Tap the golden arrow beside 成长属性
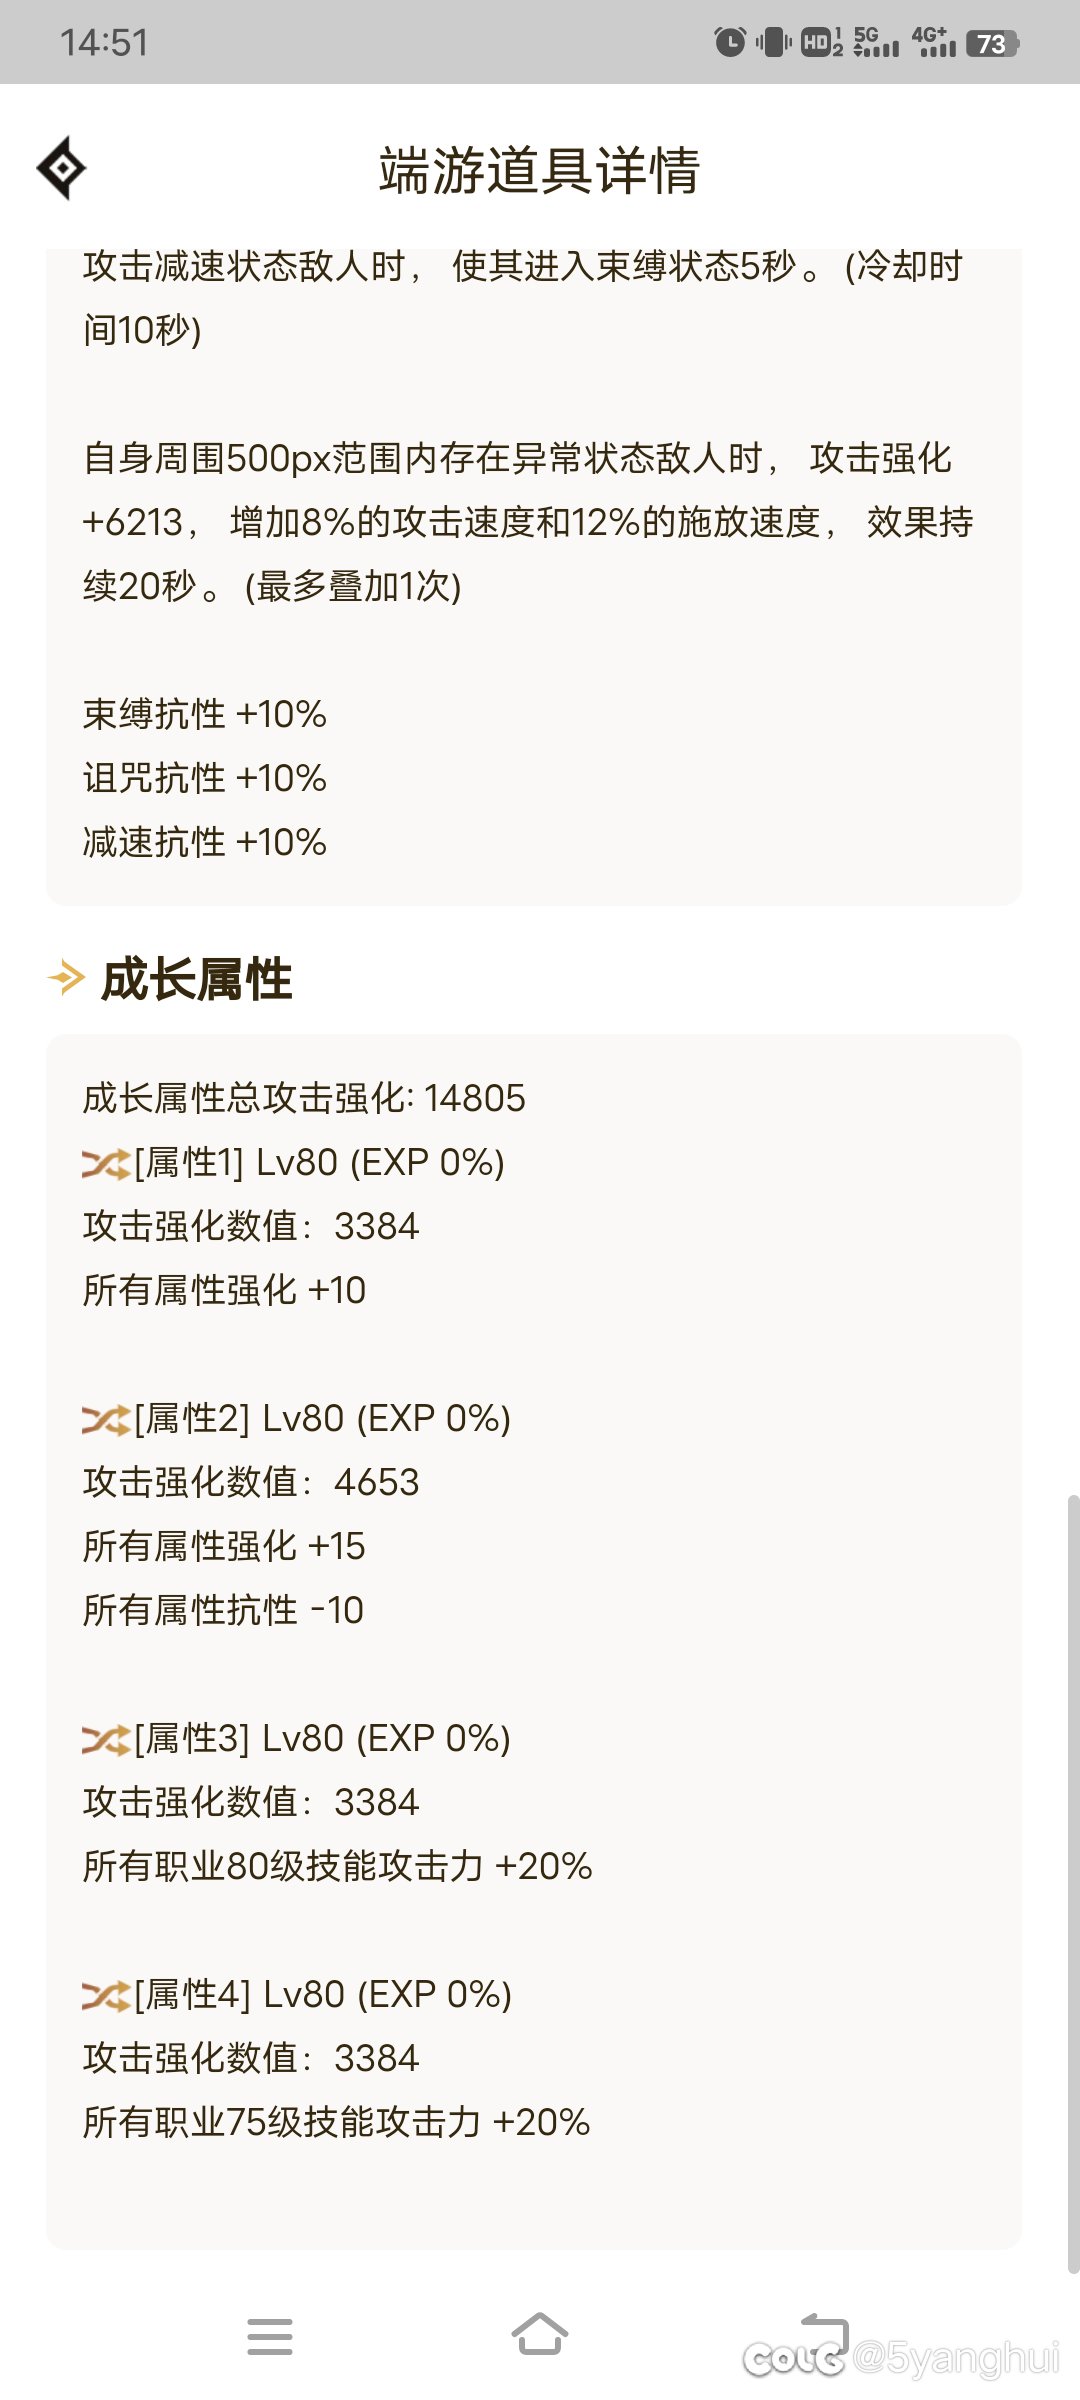This screenshot has width=1080, height=2400. point(67,977)
